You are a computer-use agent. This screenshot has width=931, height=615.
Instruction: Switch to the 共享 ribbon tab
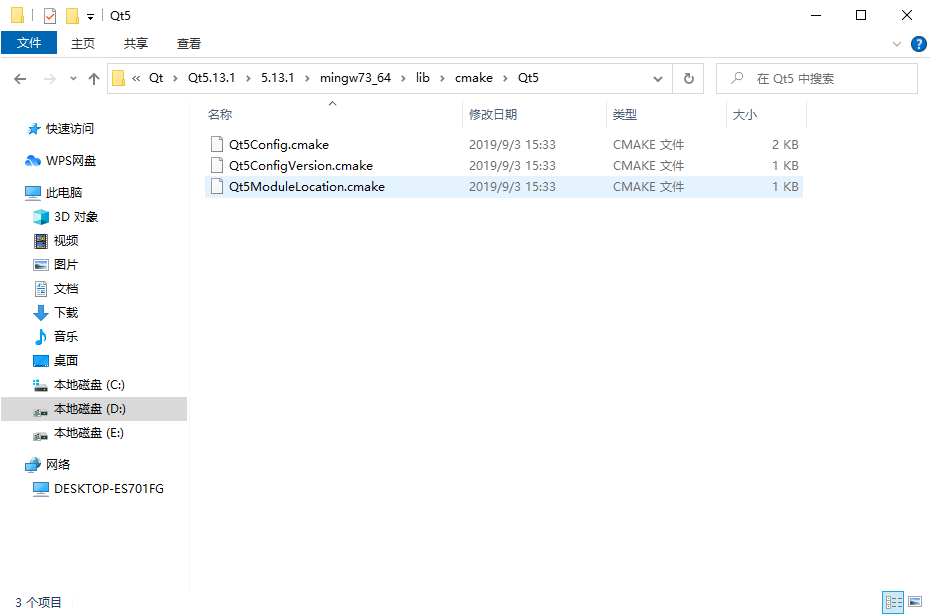(135, 43)
